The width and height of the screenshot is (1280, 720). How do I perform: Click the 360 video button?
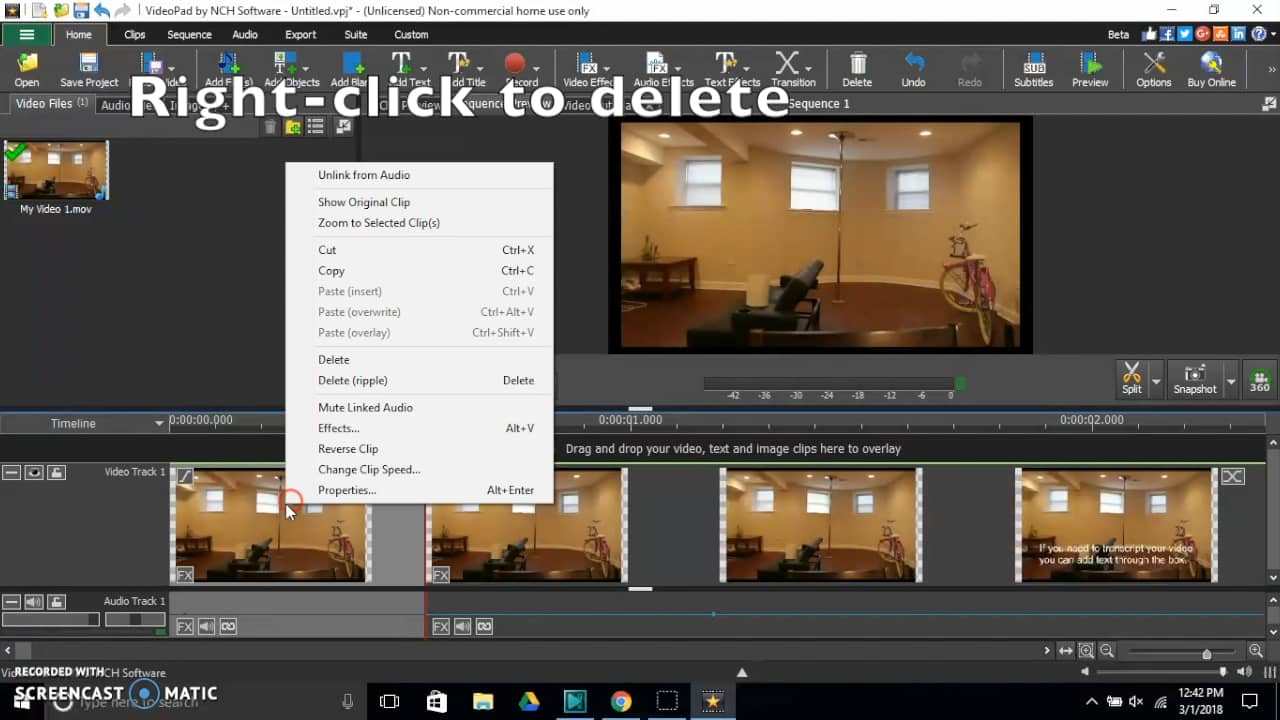(1260, 379)
